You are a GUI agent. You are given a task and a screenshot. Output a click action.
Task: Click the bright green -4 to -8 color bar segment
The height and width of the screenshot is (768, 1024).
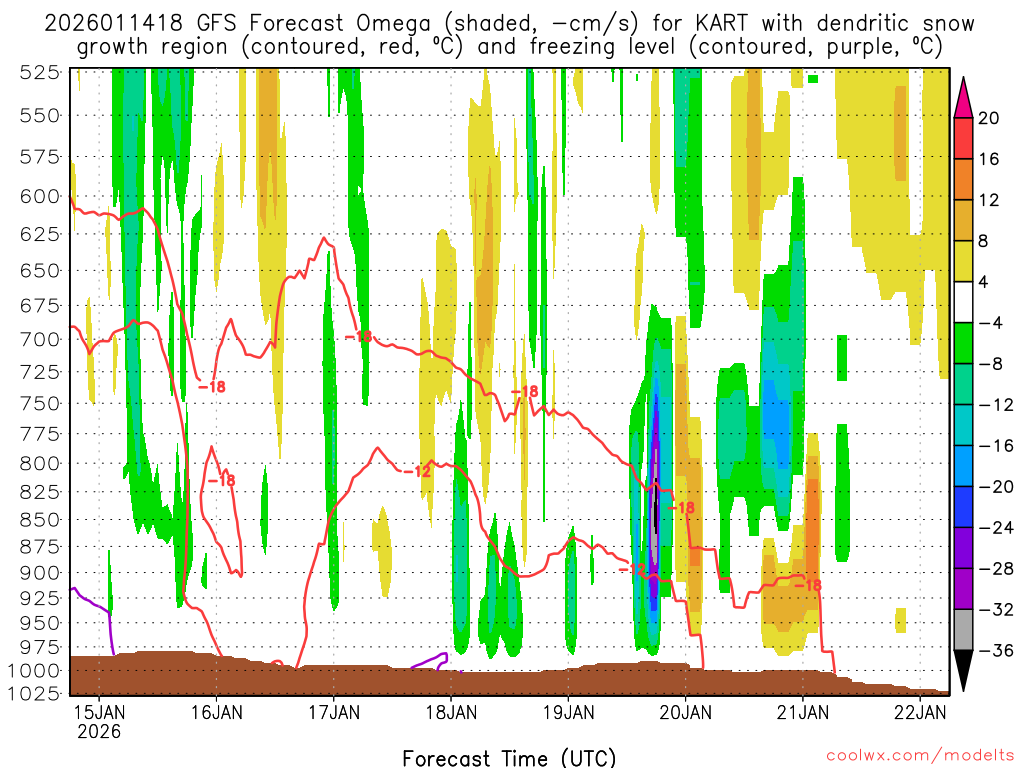[x=963, y=343]
